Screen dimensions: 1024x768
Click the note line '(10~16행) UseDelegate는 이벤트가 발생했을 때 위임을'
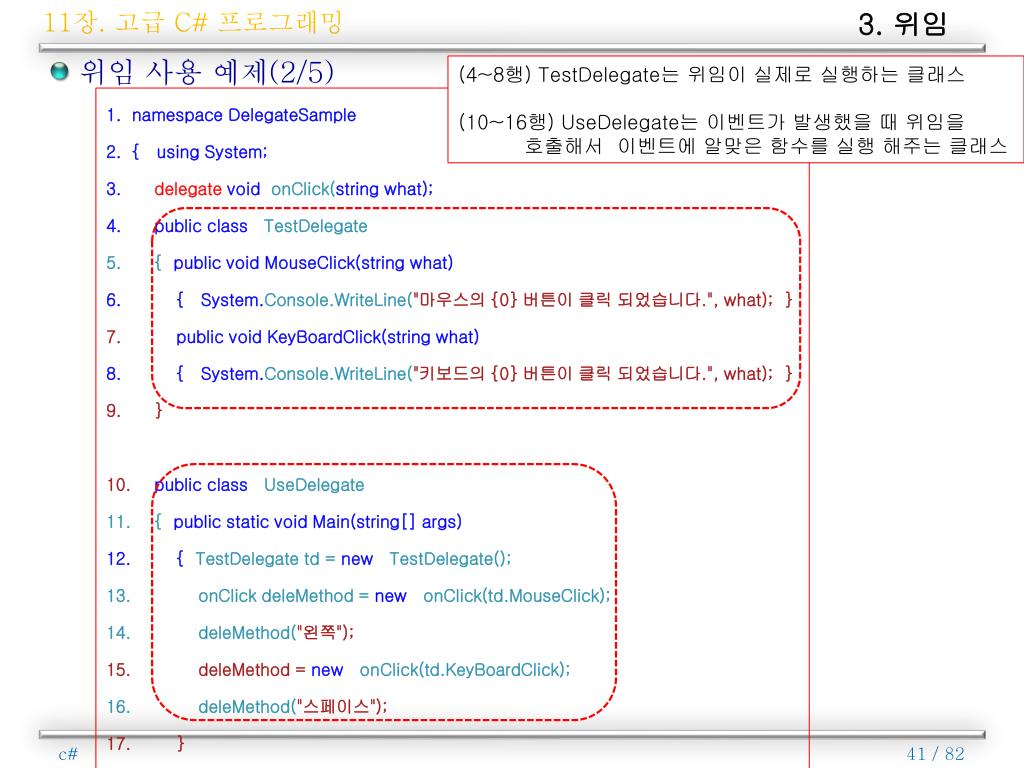click(x=711, y=121)
